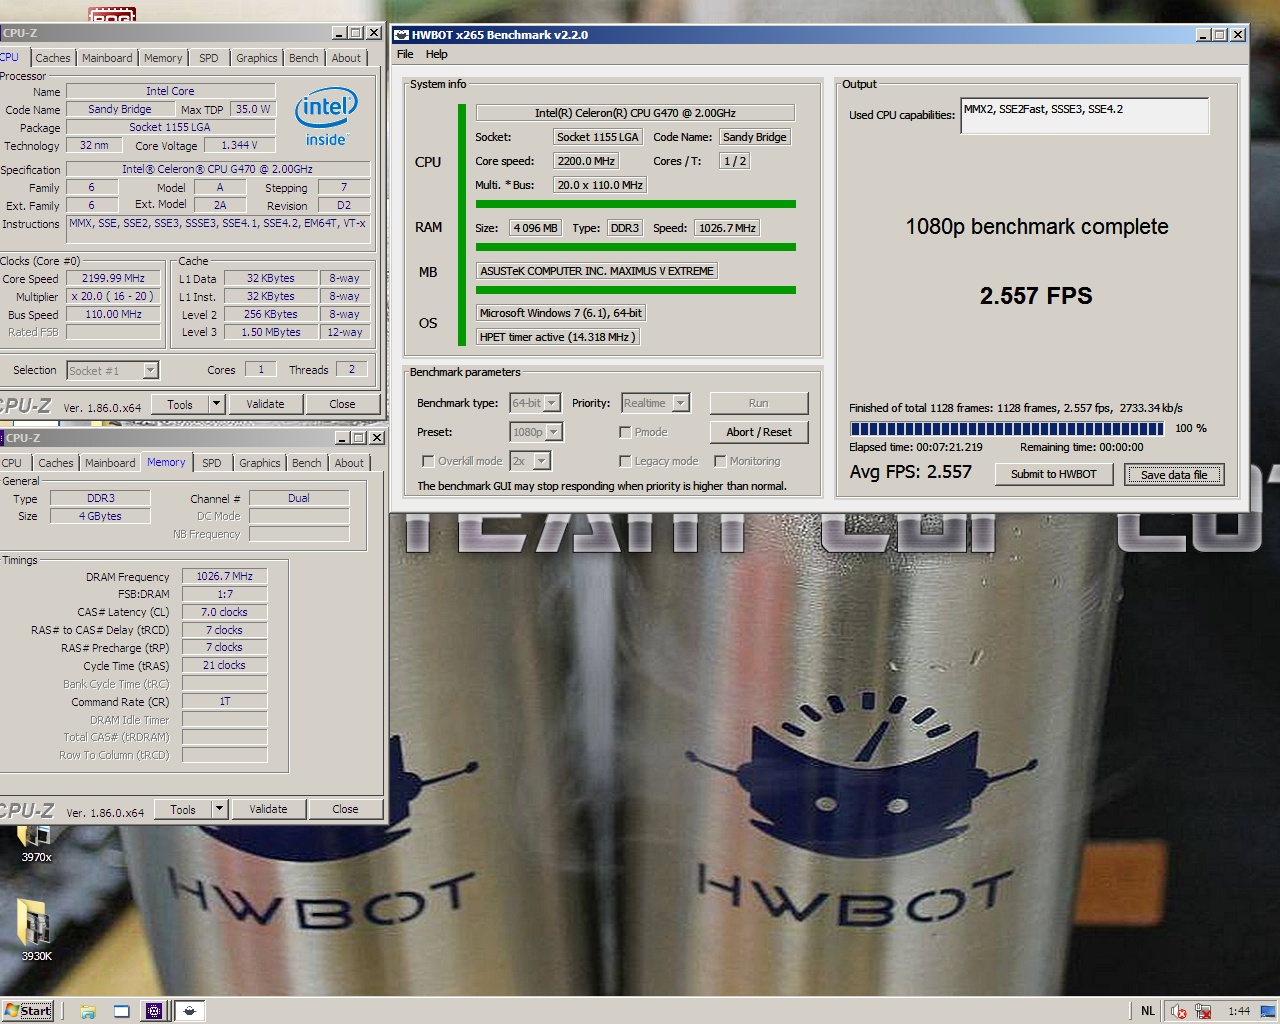Click the CAS# Latency 7.0 clocks value
1280x1024 pixels.
225,612
